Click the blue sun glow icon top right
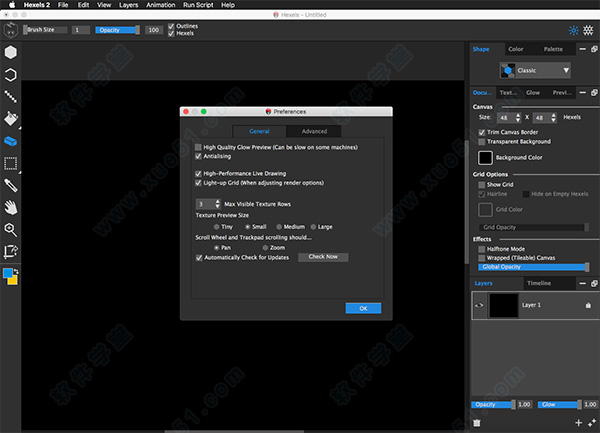The width and height of the screenshot is (600, 433). pyautogui.click(x=574, y=30)
